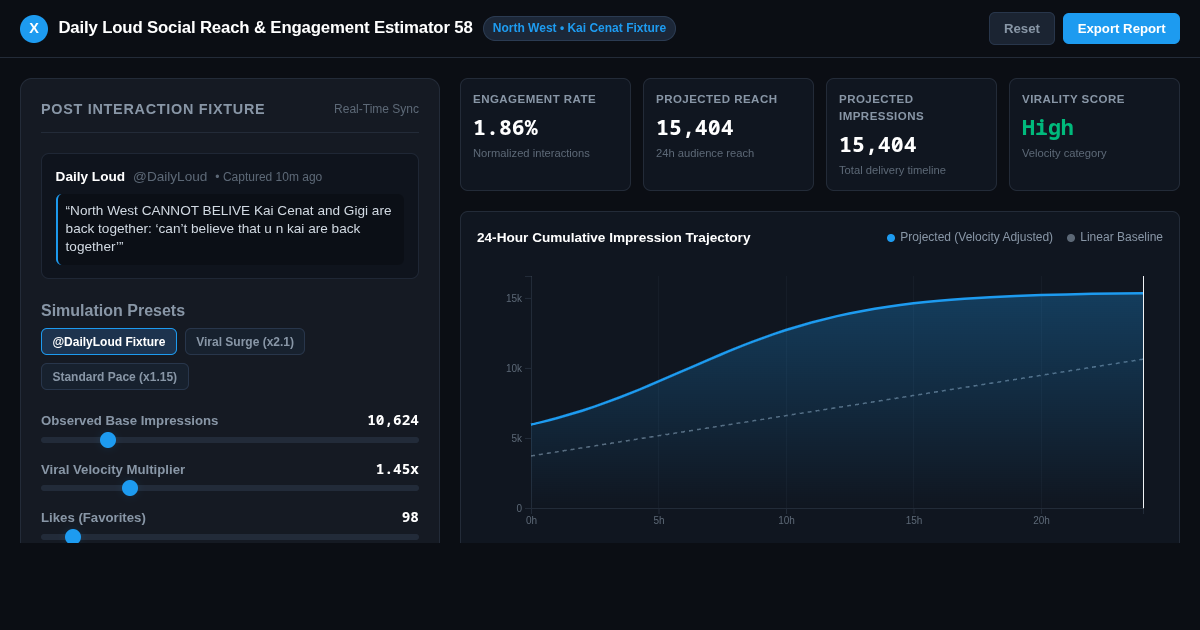Click the Daily Loud author name
Image resolution: width=1200 pixels, height=630 pixels.
(90, 177)
